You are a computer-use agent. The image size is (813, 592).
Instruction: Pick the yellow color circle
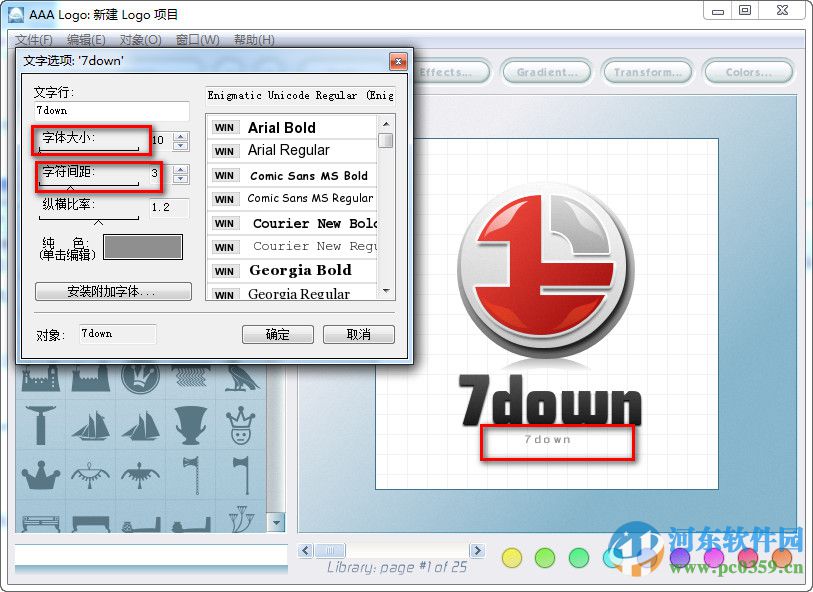click(512, 558)
